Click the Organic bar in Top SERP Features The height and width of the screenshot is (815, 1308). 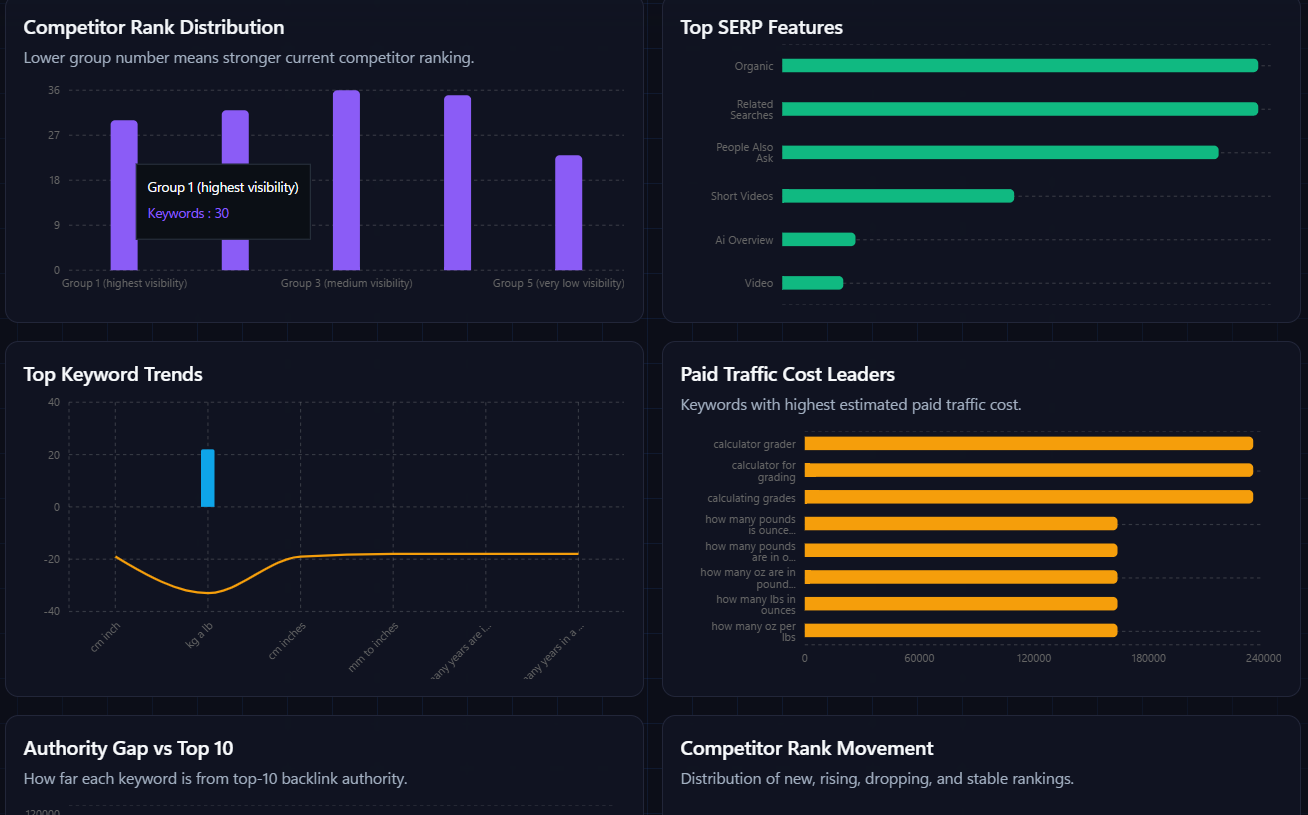point(1020,66)
